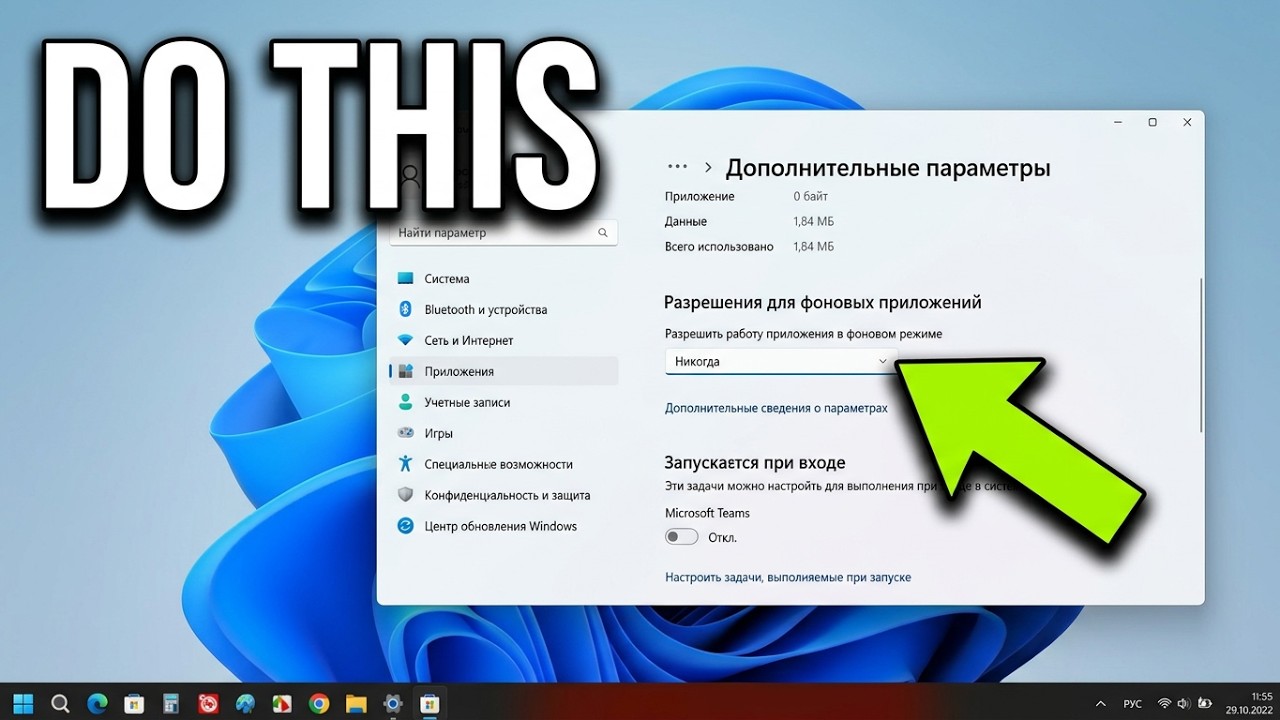Open File Explorer from taskbar
Image resolution: width=1280 pixels, height=720 pixels.
(356, 703)
